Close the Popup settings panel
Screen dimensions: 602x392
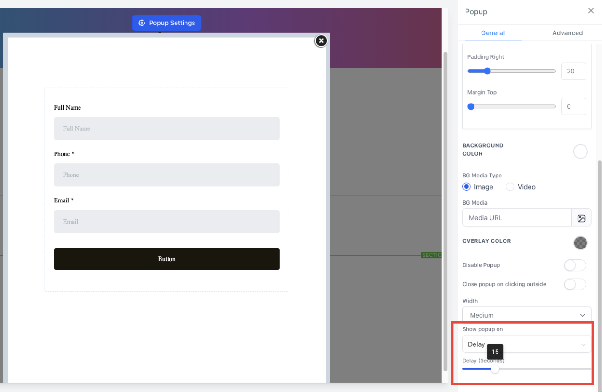click(x=590, y=11)
